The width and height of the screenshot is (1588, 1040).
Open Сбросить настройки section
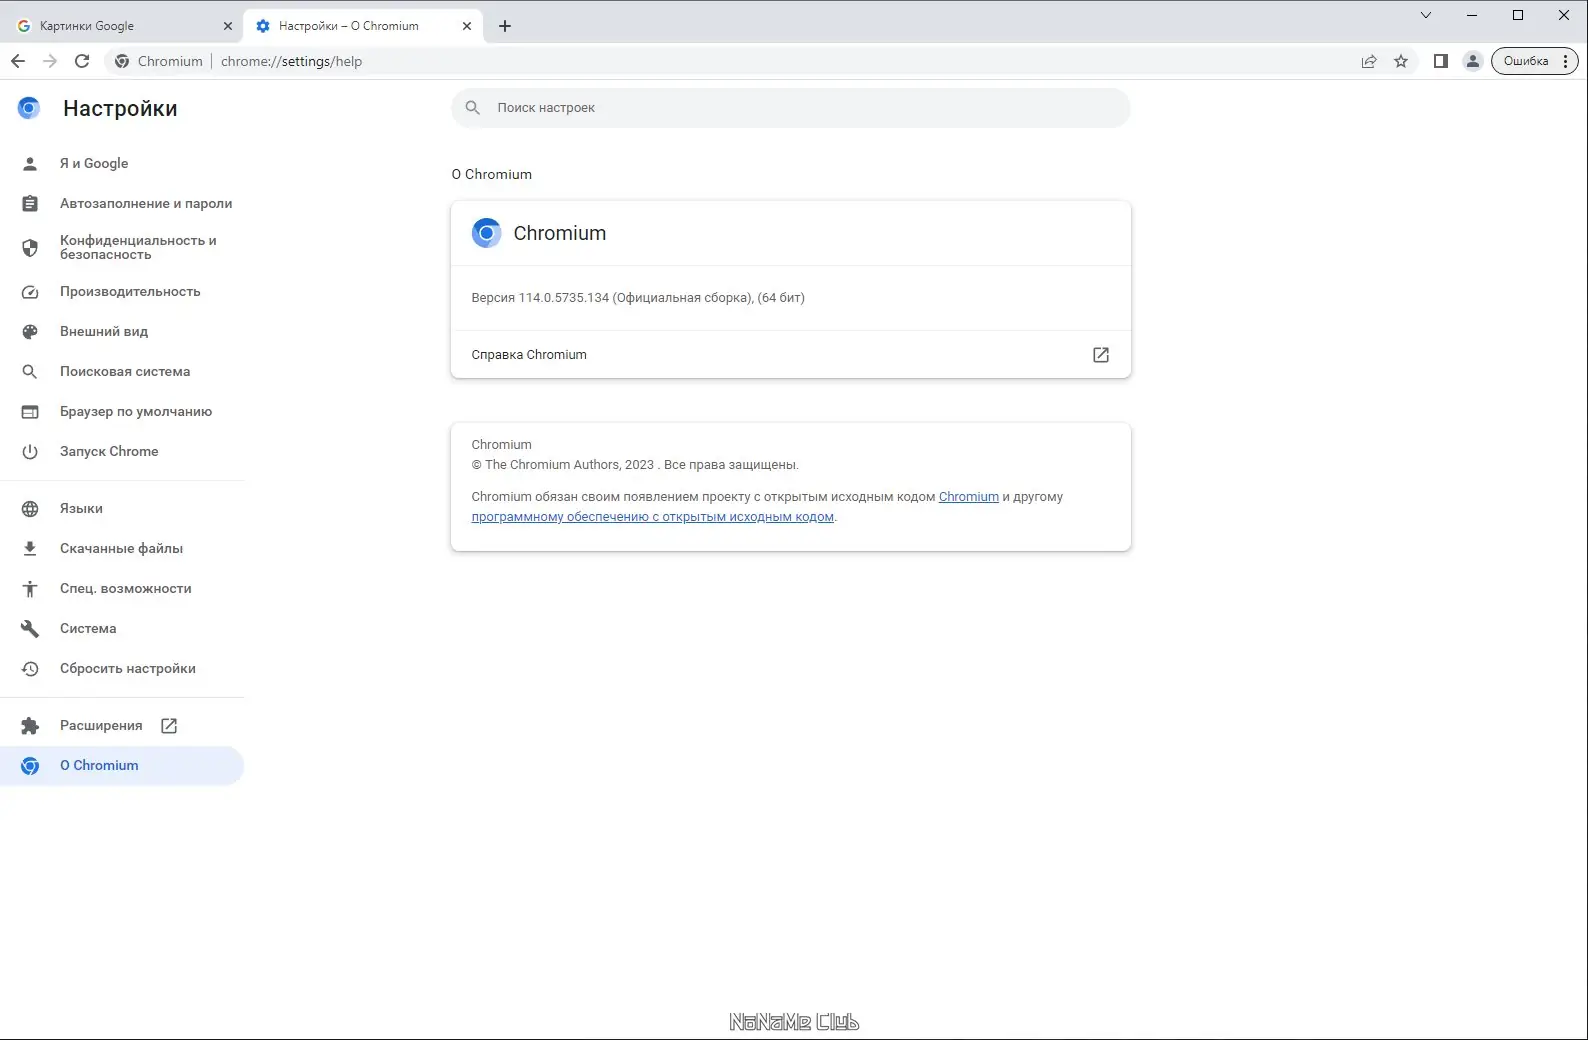coord(122,669)
